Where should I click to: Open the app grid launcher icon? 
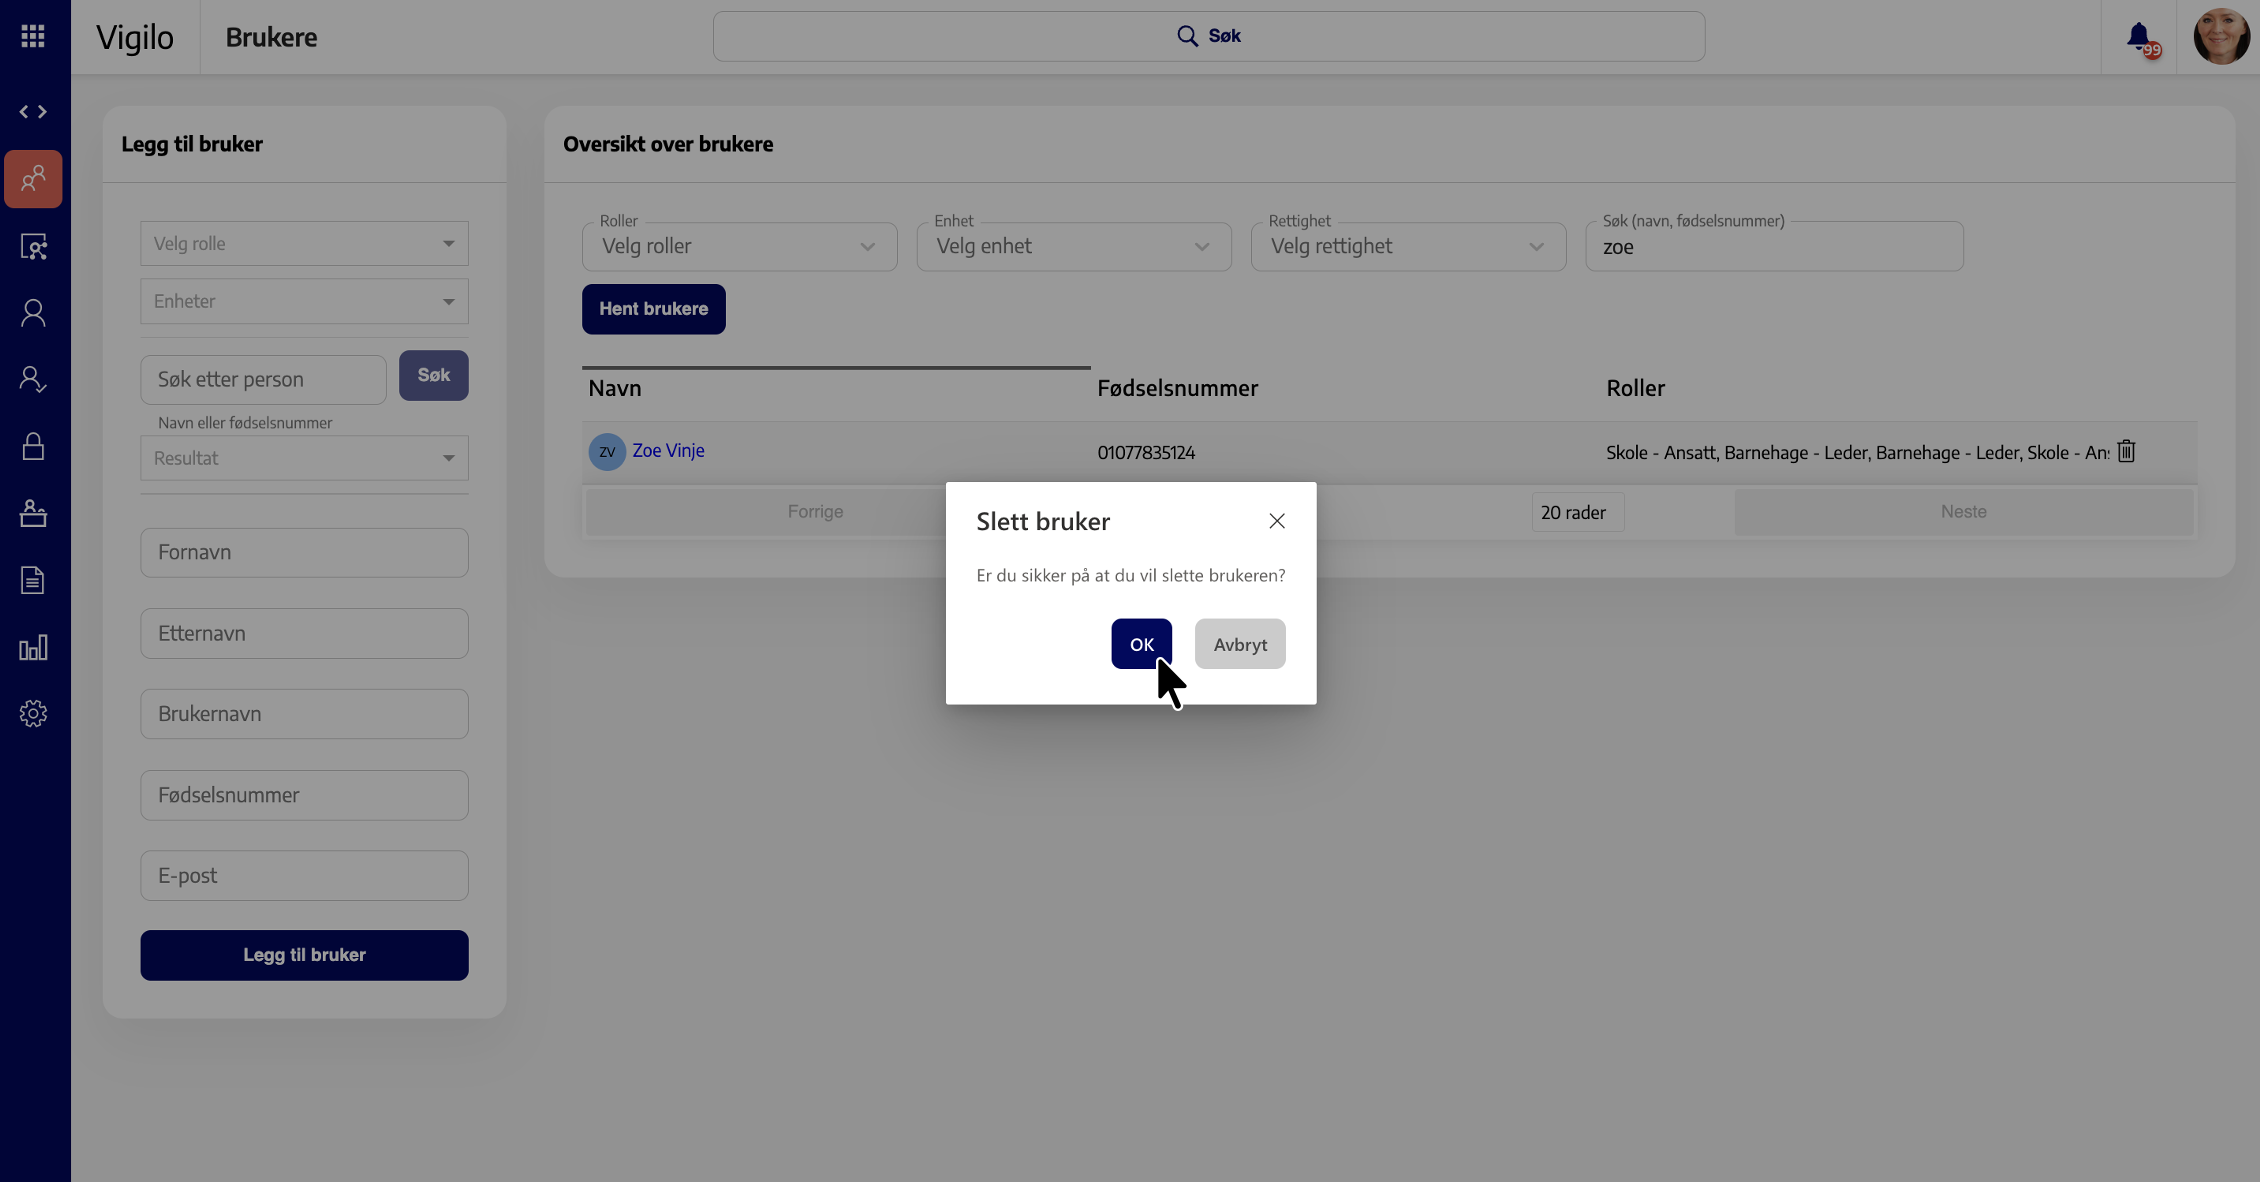pyautogui.click(x=33, y=37)
